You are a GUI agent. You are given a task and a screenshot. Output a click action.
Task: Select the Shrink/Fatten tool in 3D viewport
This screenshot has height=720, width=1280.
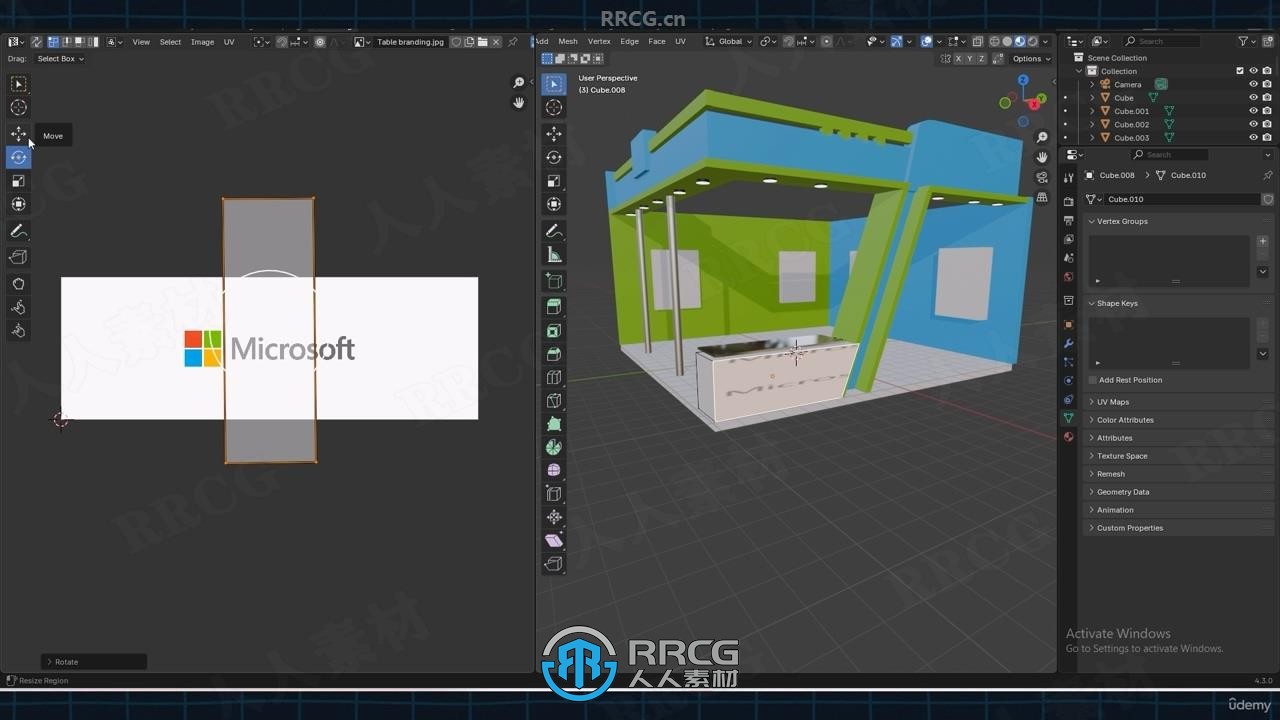[x=553, y=517]
